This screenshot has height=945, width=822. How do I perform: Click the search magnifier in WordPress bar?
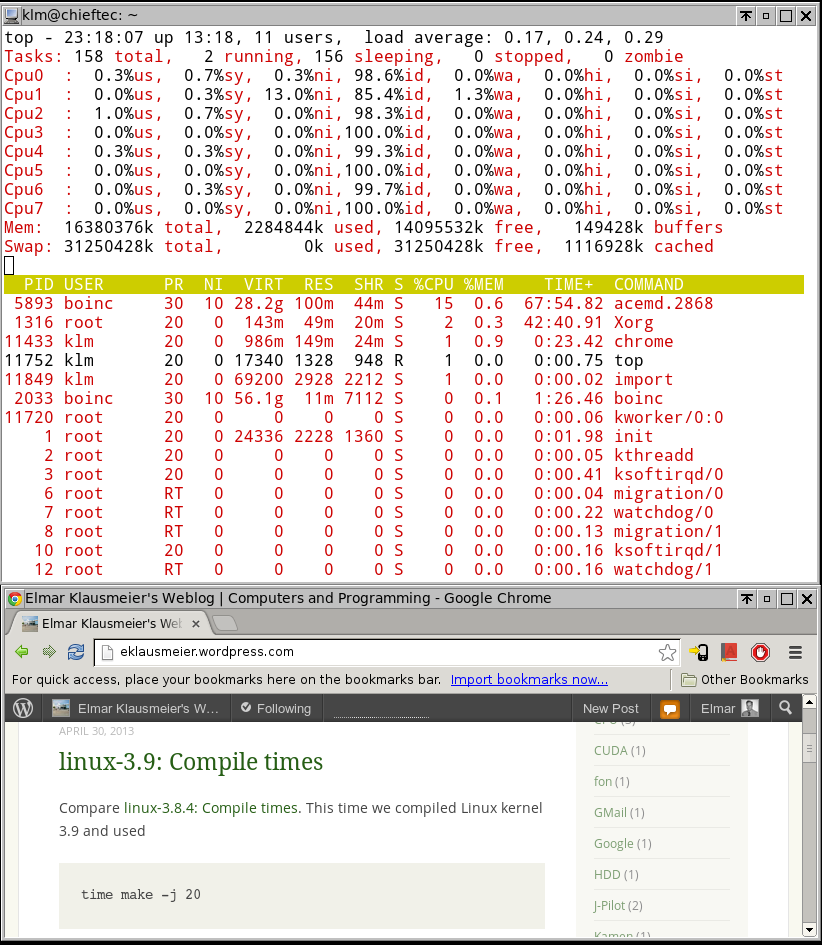click(x=786, y=708)
